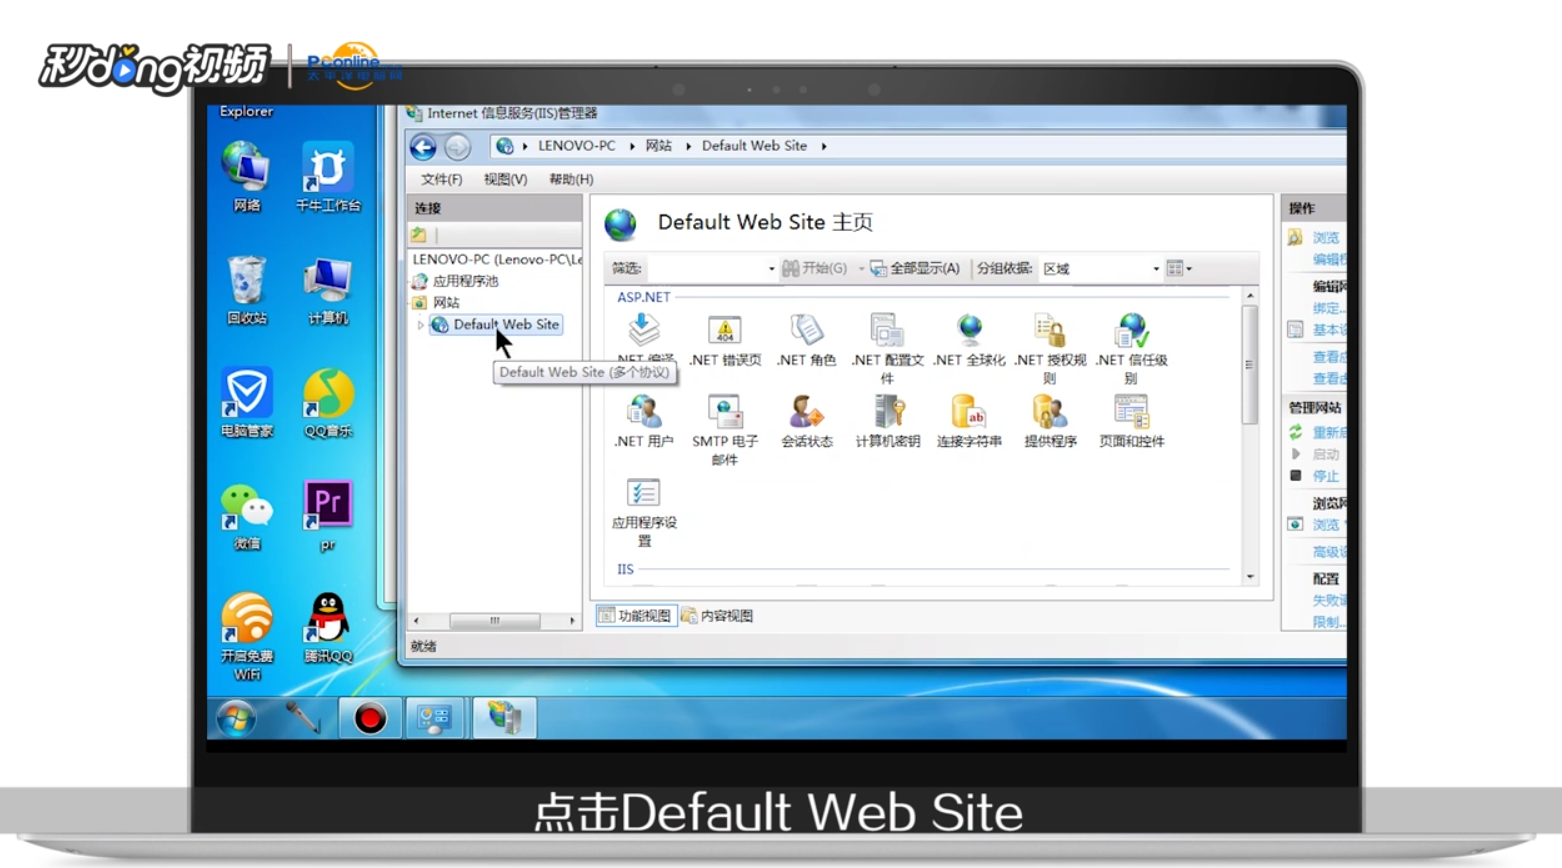Click the QQ音乐 desktop icon
The image size is (1562, 868).
pos(328,402)
